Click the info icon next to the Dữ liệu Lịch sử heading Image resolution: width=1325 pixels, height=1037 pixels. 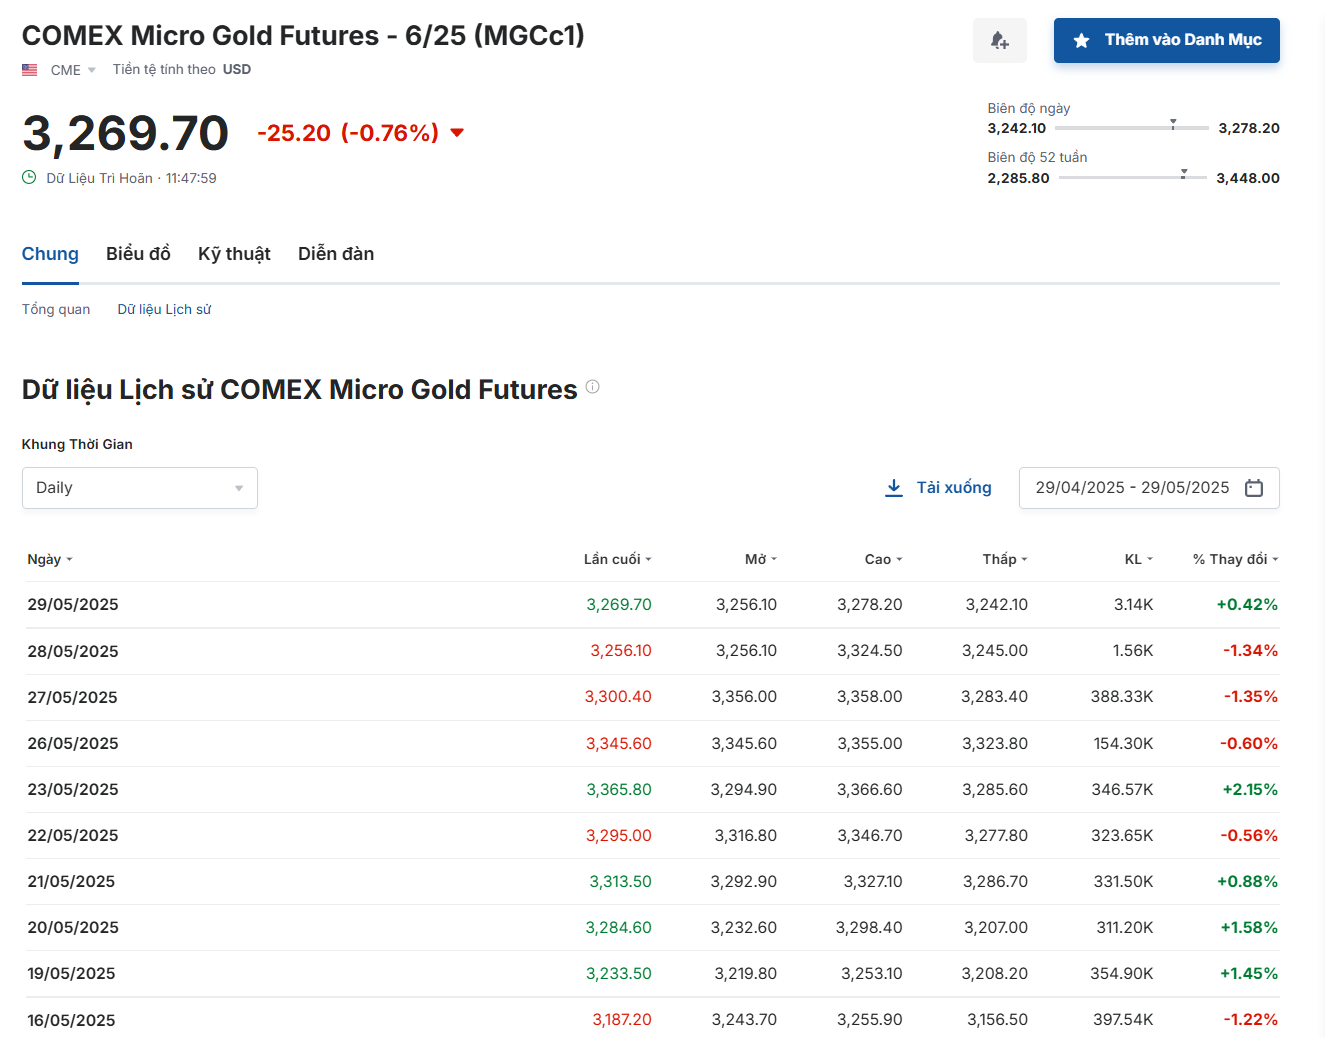(592, 387)
